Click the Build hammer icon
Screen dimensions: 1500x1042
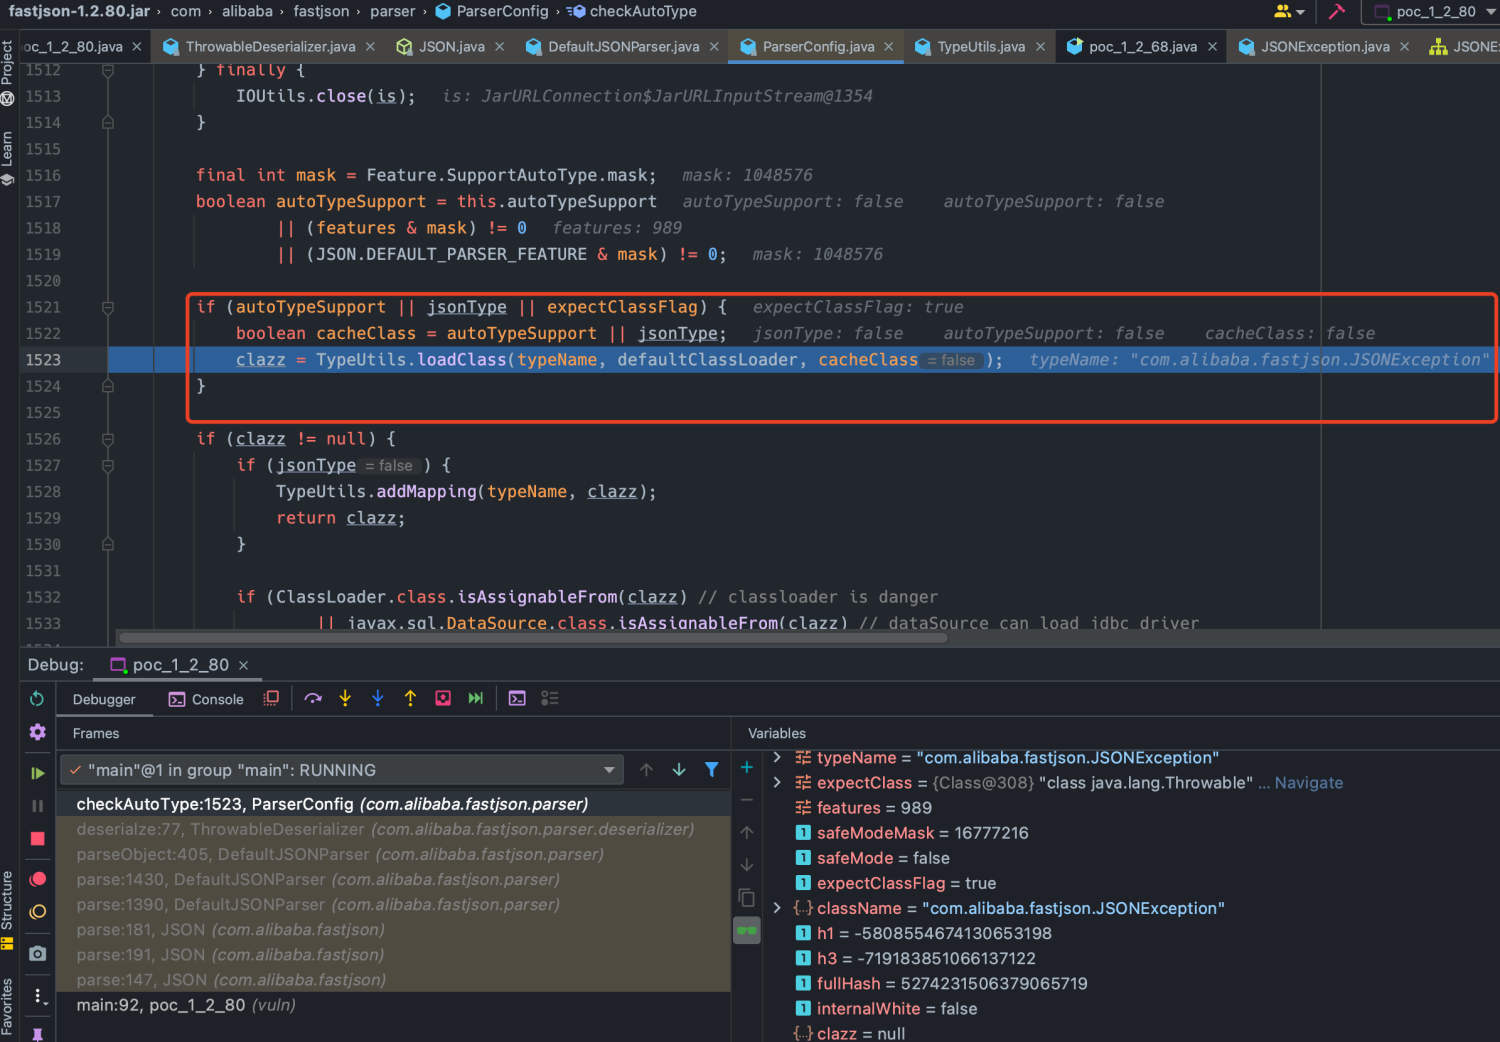(x=1337, y=12)
